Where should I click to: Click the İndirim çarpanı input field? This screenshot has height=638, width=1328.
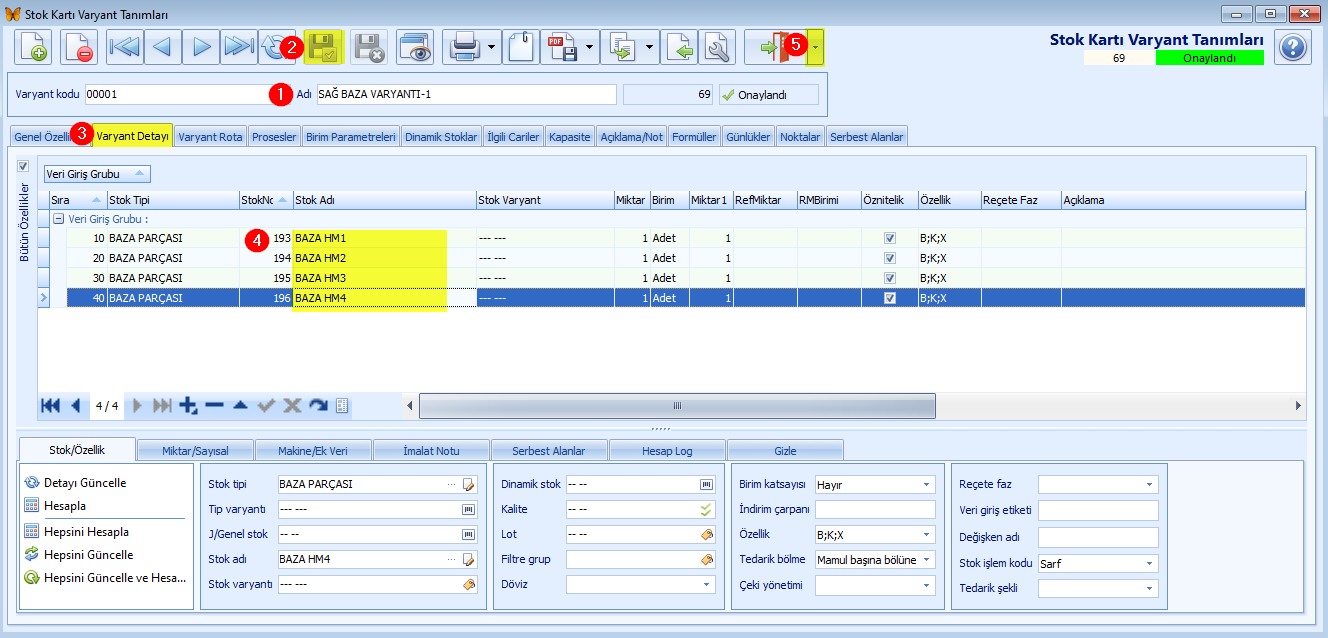coord(875,510)
